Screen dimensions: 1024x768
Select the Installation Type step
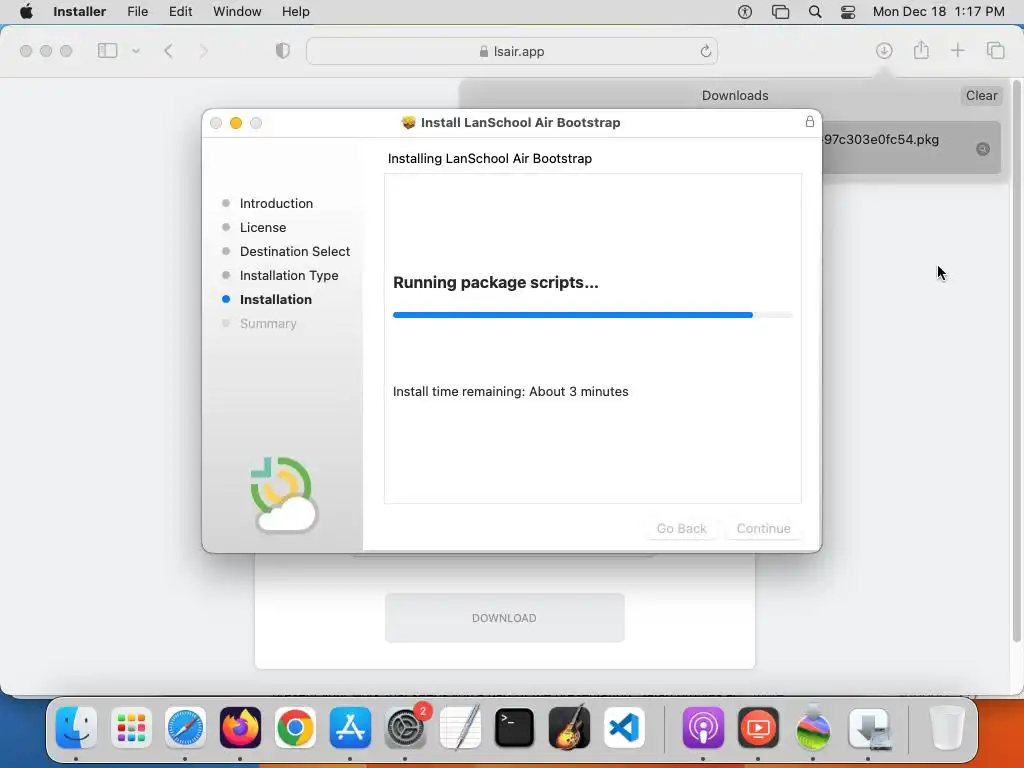289,276
